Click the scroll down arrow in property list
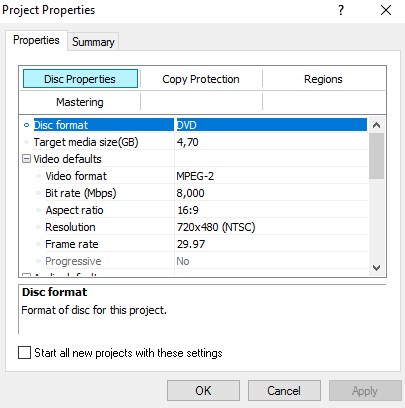 pyautogui.click(x=377, y=268)
